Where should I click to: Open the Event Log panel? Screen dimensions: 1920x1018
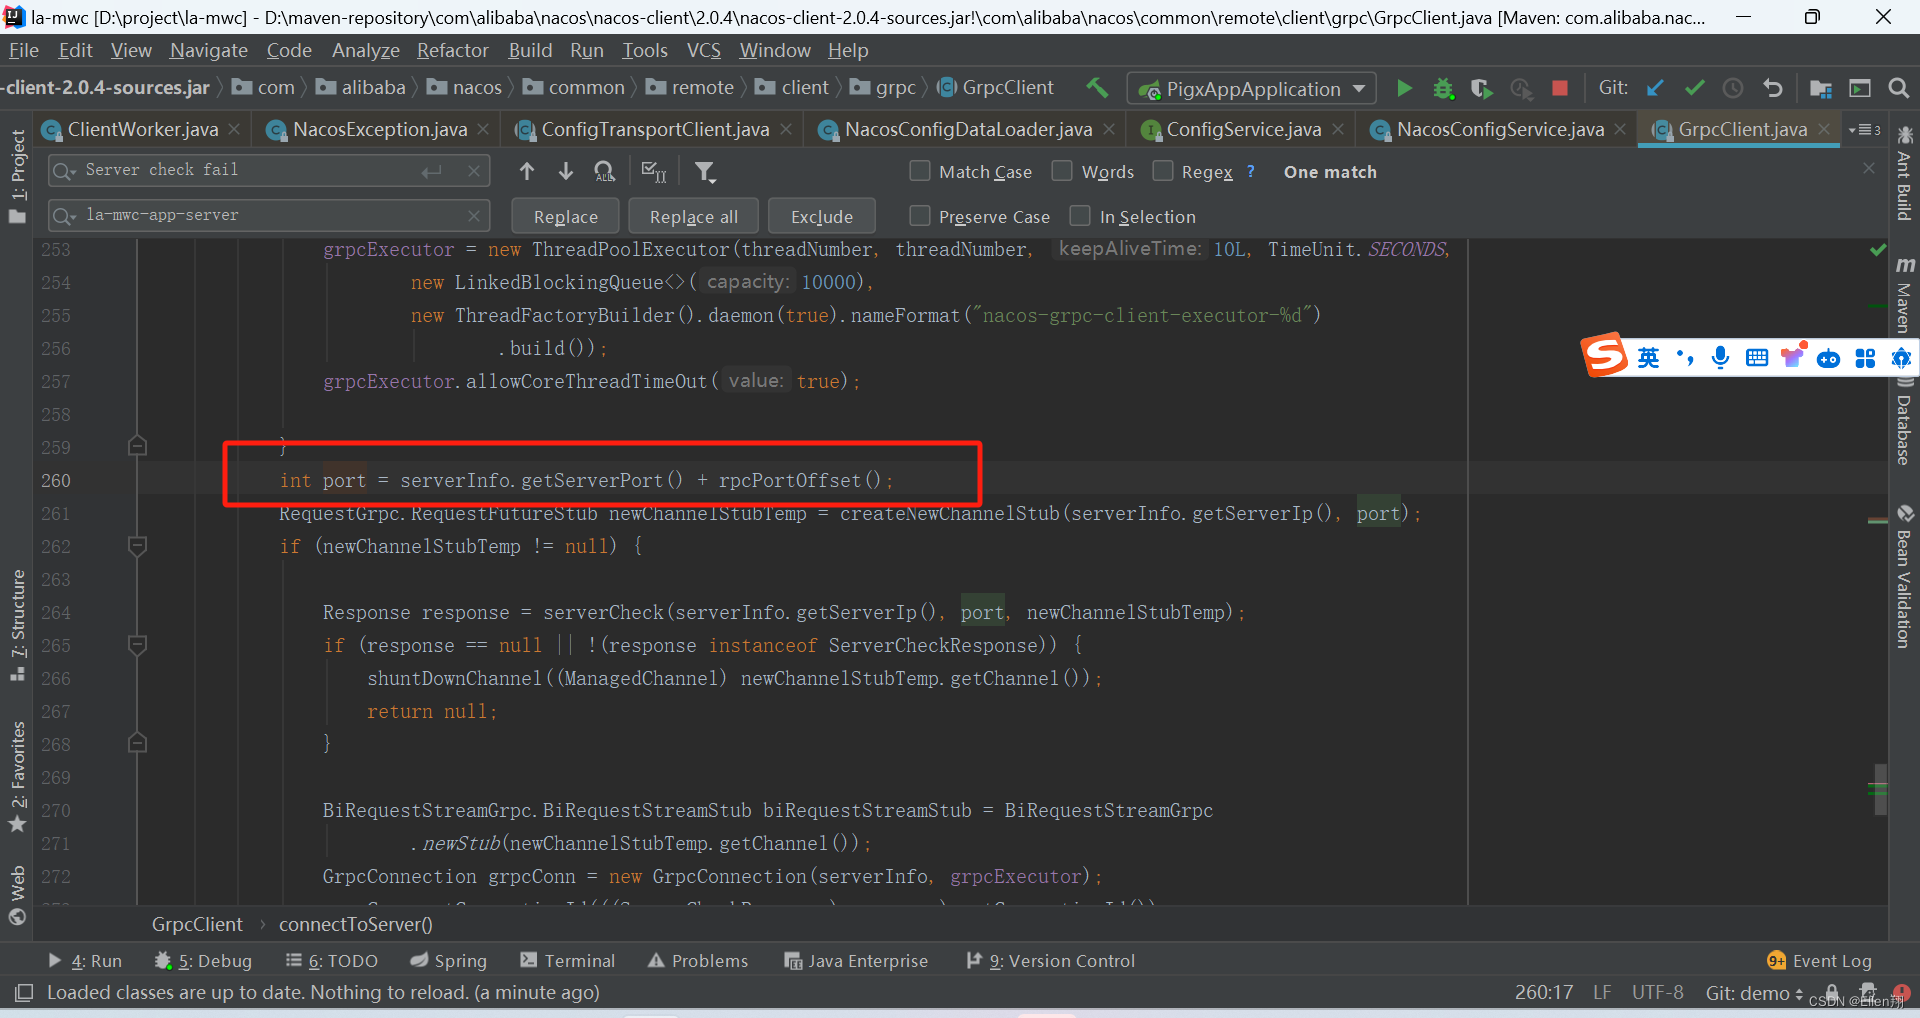(1819, 961)
